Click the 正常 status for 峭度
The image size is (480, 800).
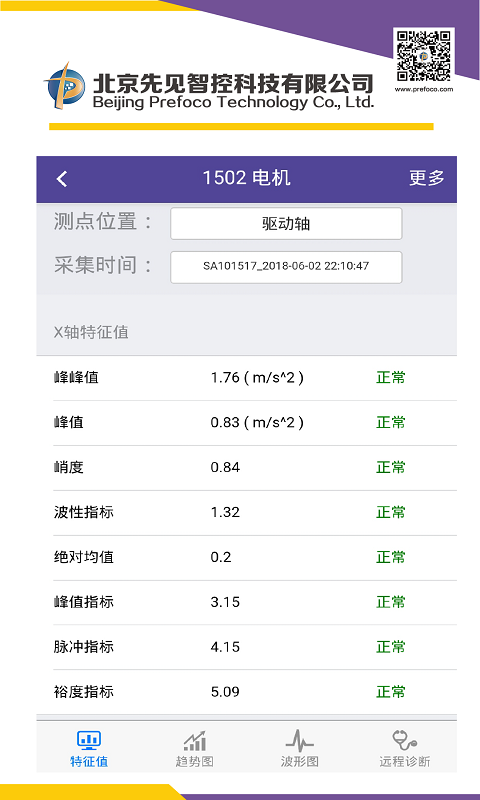coord(391,467)
